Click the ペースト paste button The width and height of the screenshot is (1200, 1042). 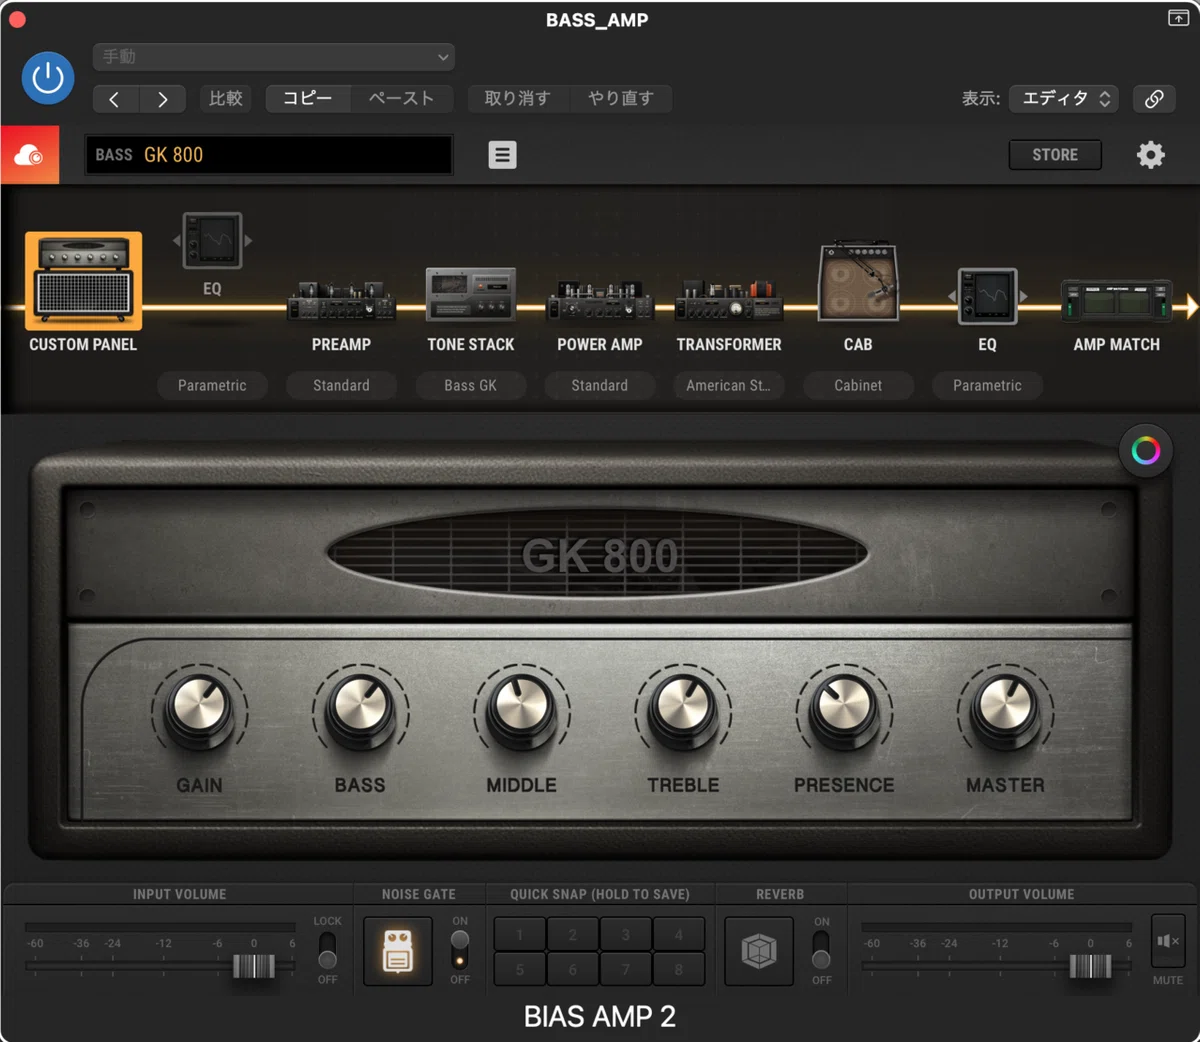click(x=401, y=98)
